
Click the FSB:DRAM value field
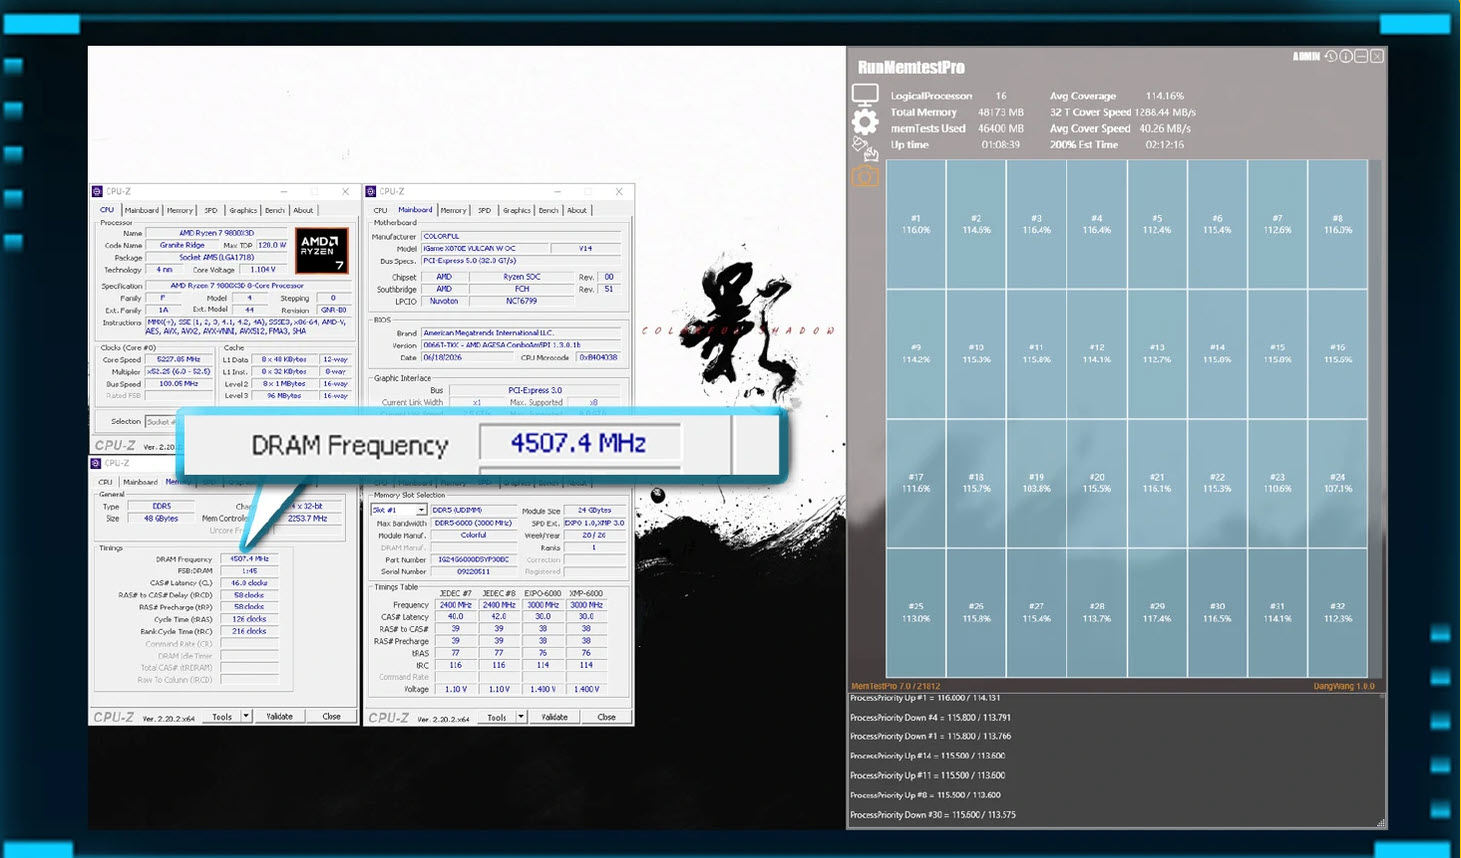249,571
